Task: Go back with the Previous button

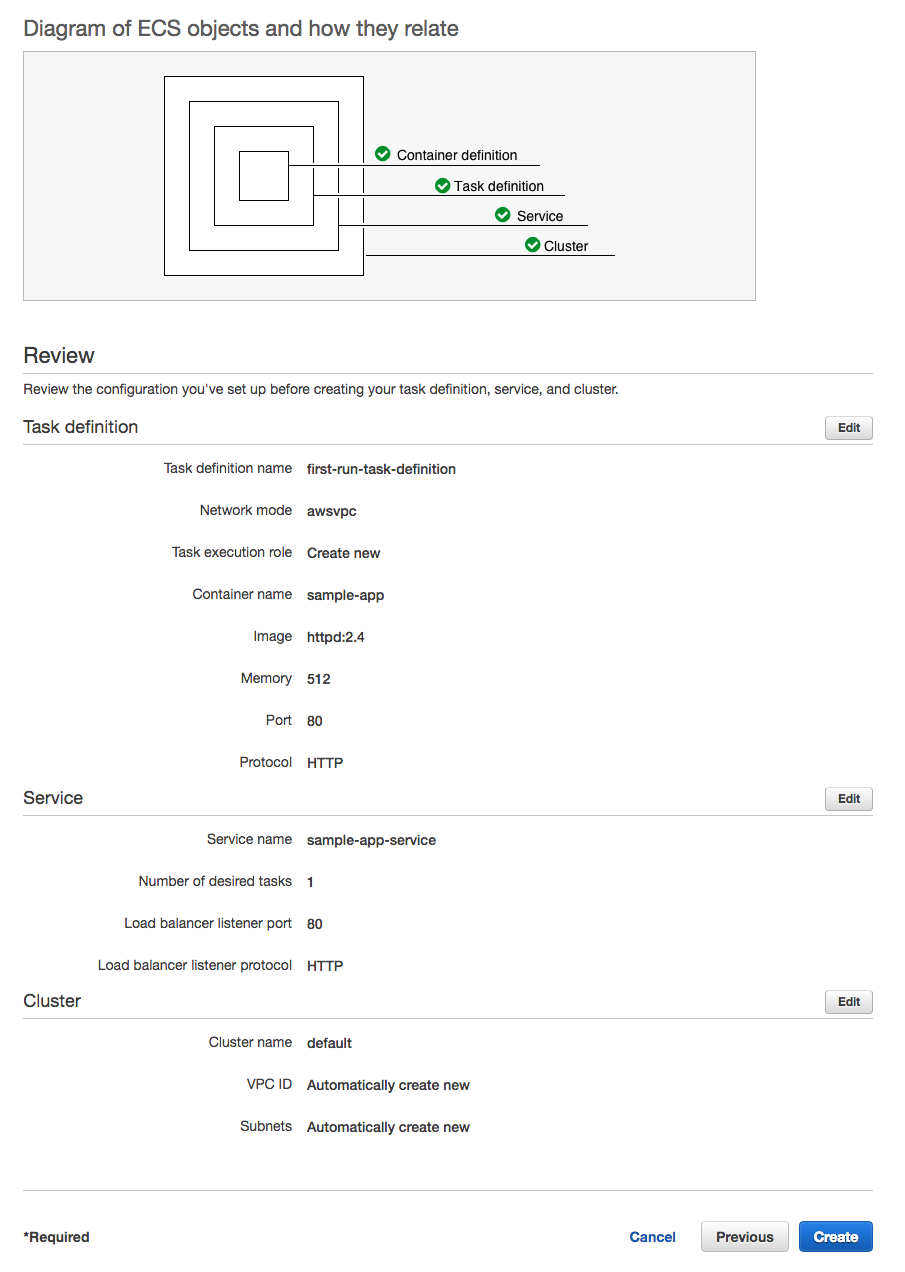Action: tap(744, 1237)
